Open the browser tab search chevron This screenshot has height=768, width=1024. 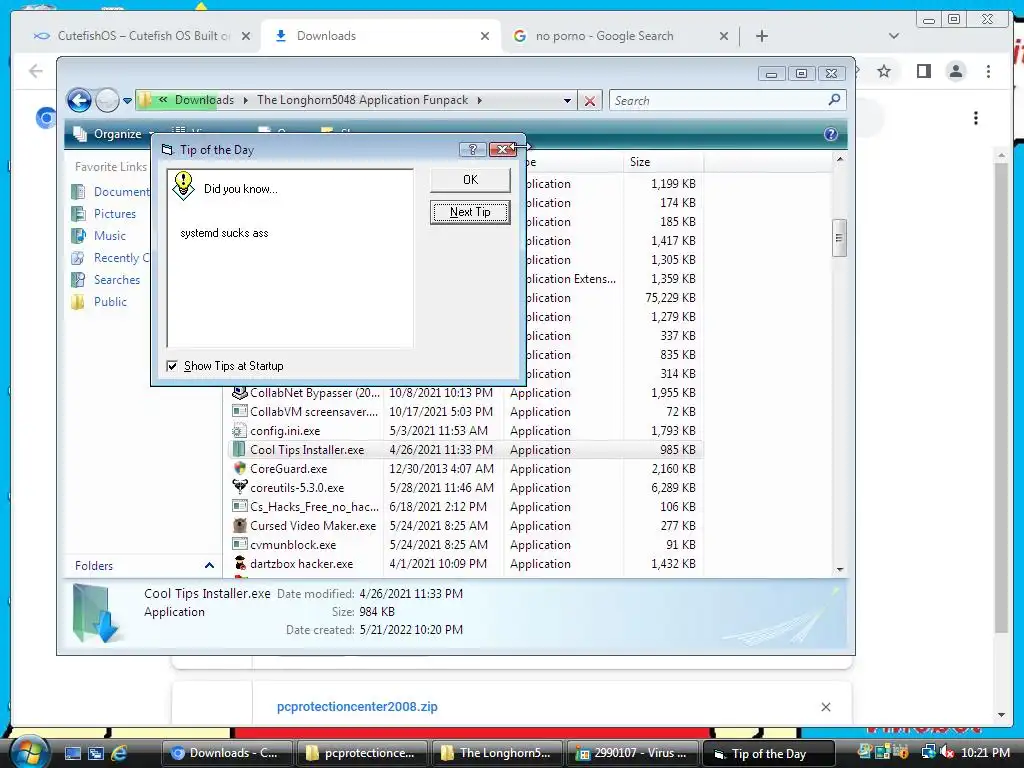[x=893, y=36]
